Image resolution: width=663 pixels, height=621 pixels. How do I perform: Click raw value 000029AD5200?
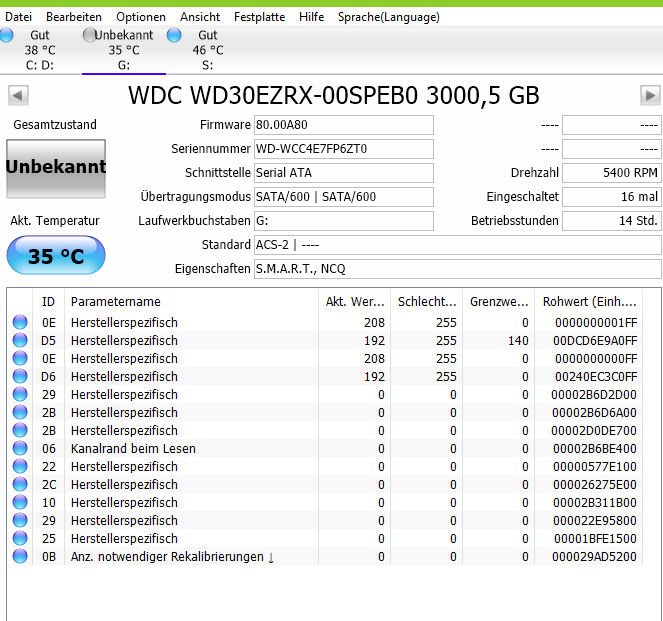tap(594, 557)
